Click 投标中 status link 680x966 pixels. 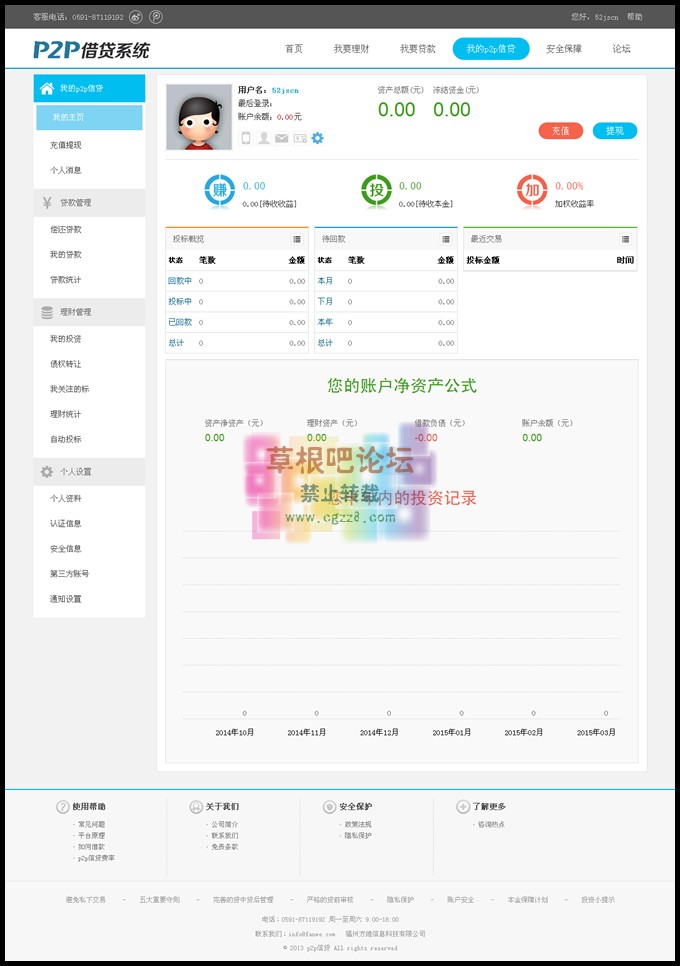point(180,301)
